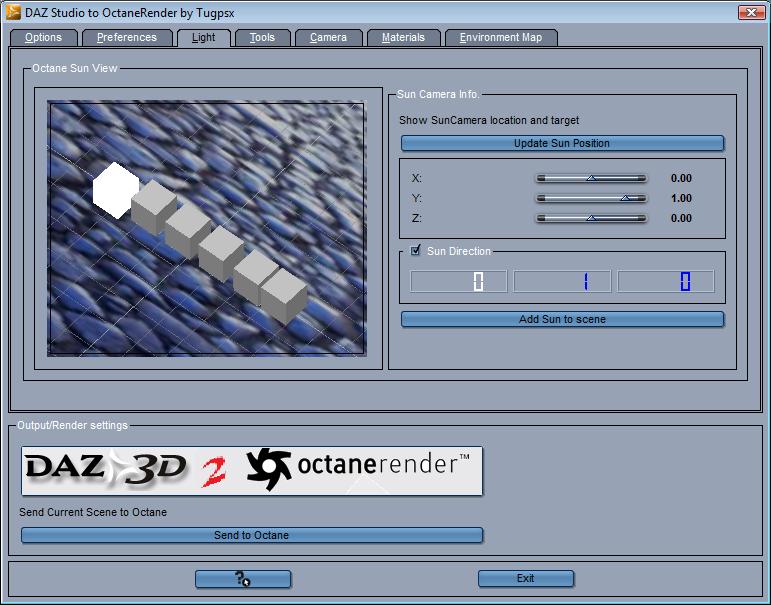
Task: Click Add Sun to scene button
Action: pyautogui.click(x=562, y=319)
